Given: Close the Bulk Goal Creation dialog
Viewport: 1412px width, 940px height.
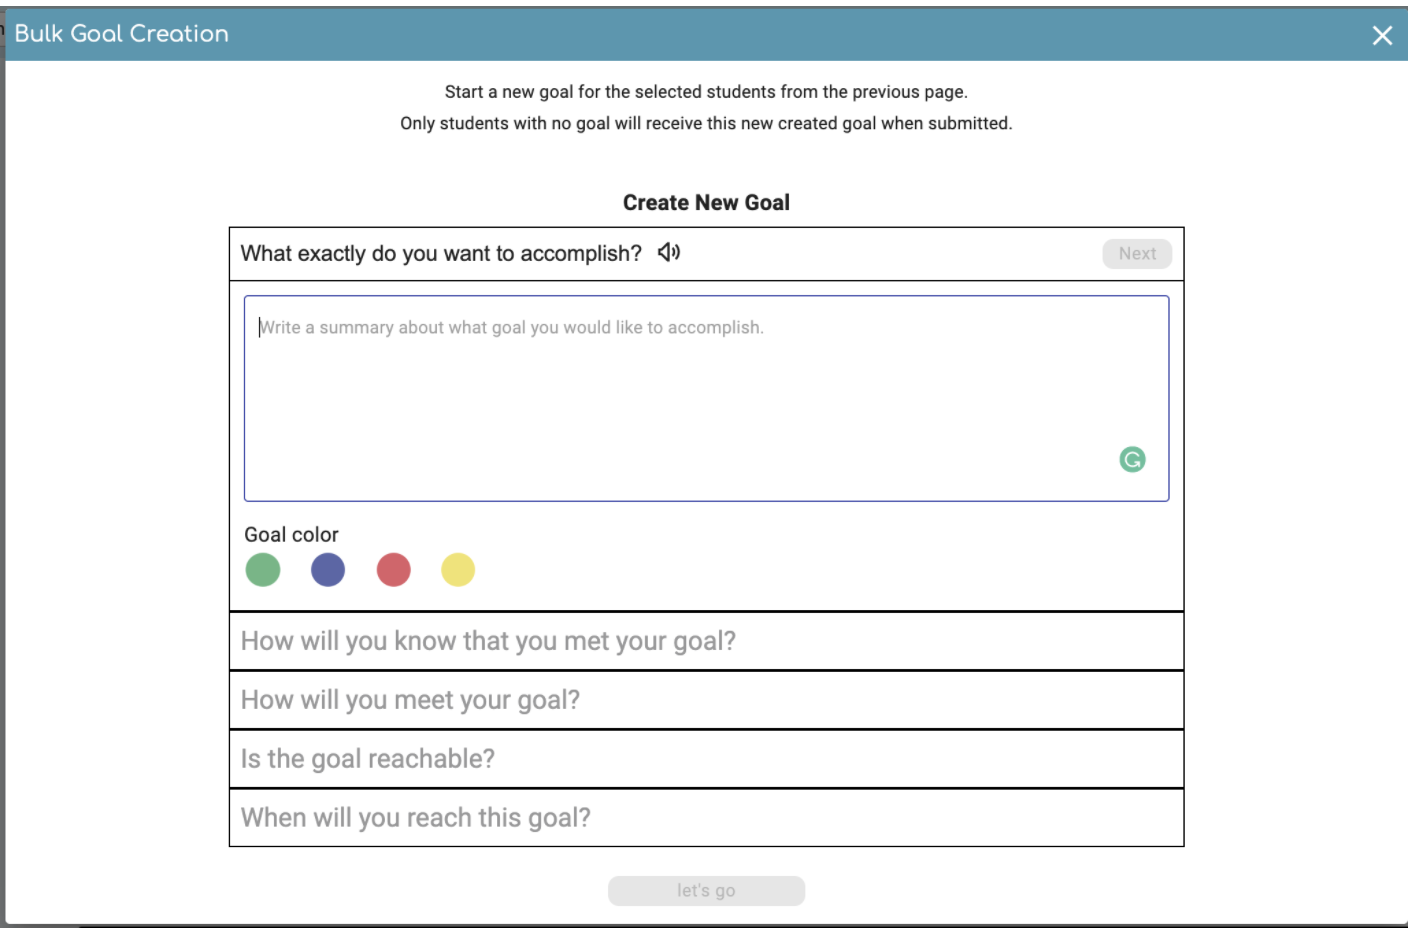Looking at the screenshot, I should 1382,35.
